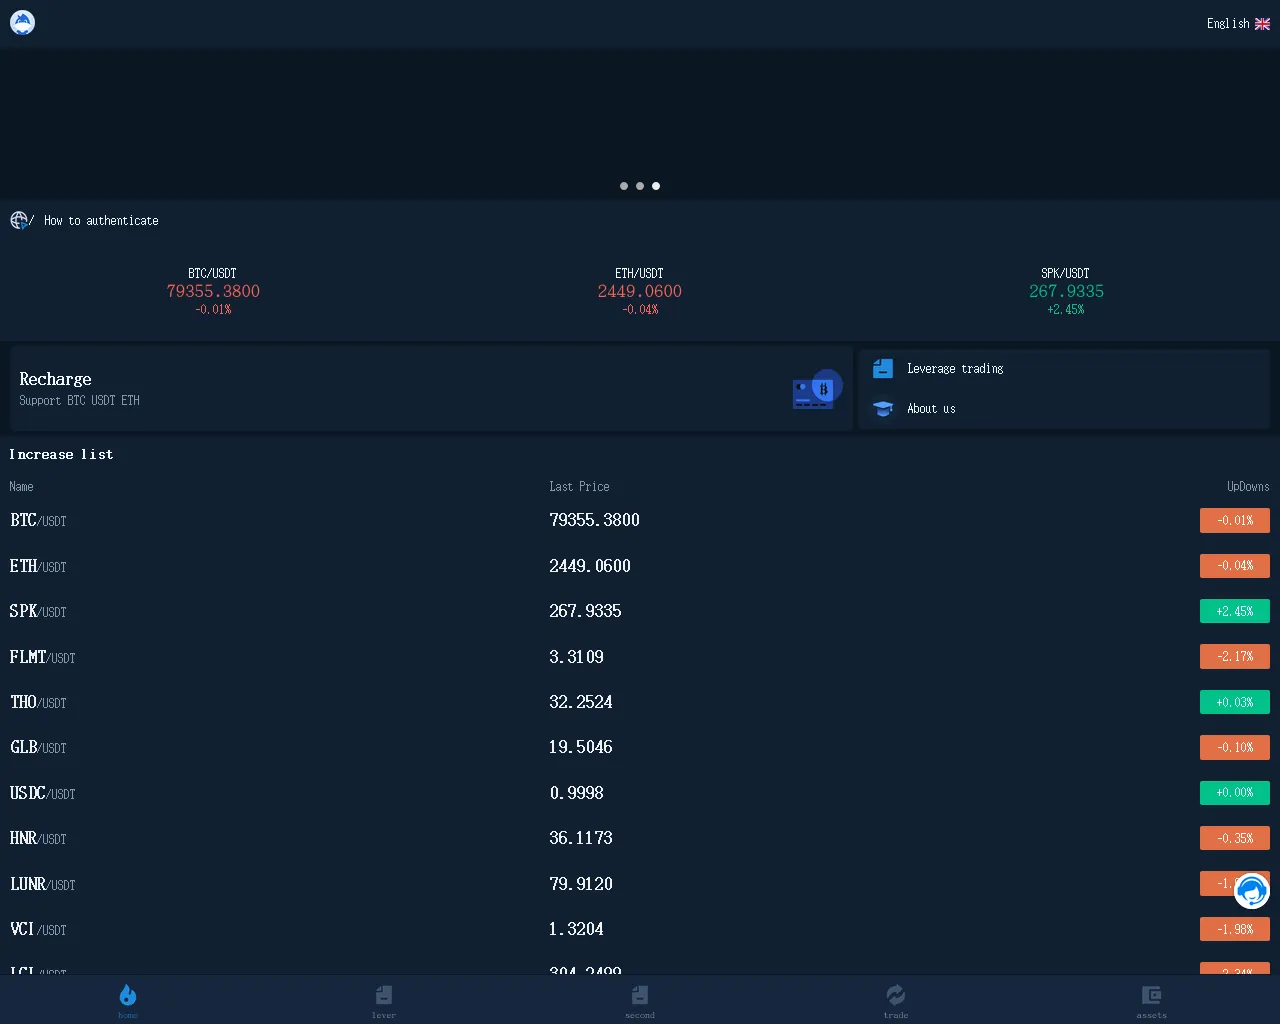This screenshot has width=1280, height=1024.
Task: Select the third carousel dot
Action: [656, 186]
